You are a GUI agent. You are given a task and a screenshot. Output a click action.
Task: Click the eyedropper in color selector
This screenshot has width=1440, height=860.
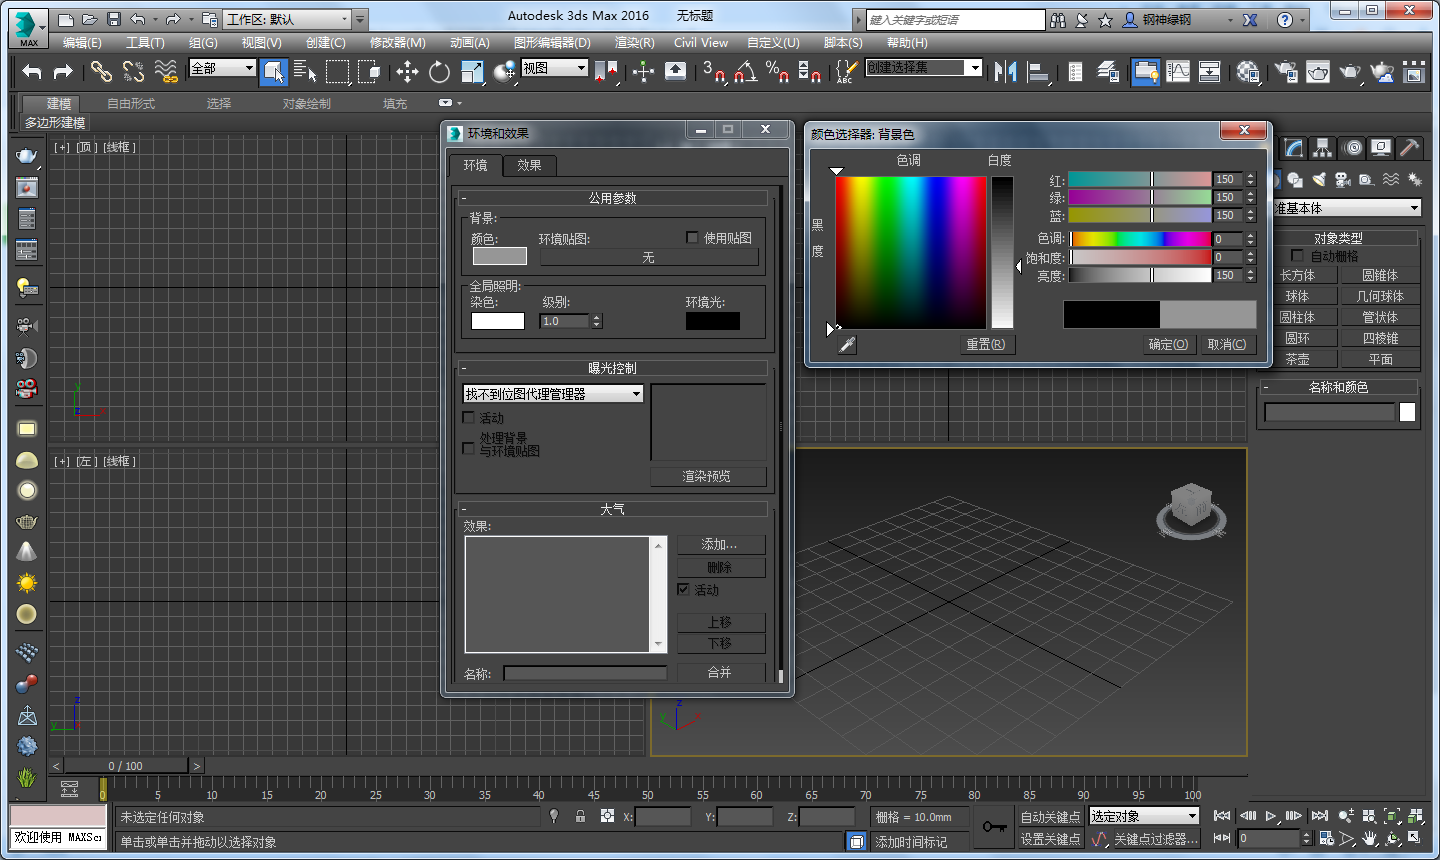[x=847, y=344]
